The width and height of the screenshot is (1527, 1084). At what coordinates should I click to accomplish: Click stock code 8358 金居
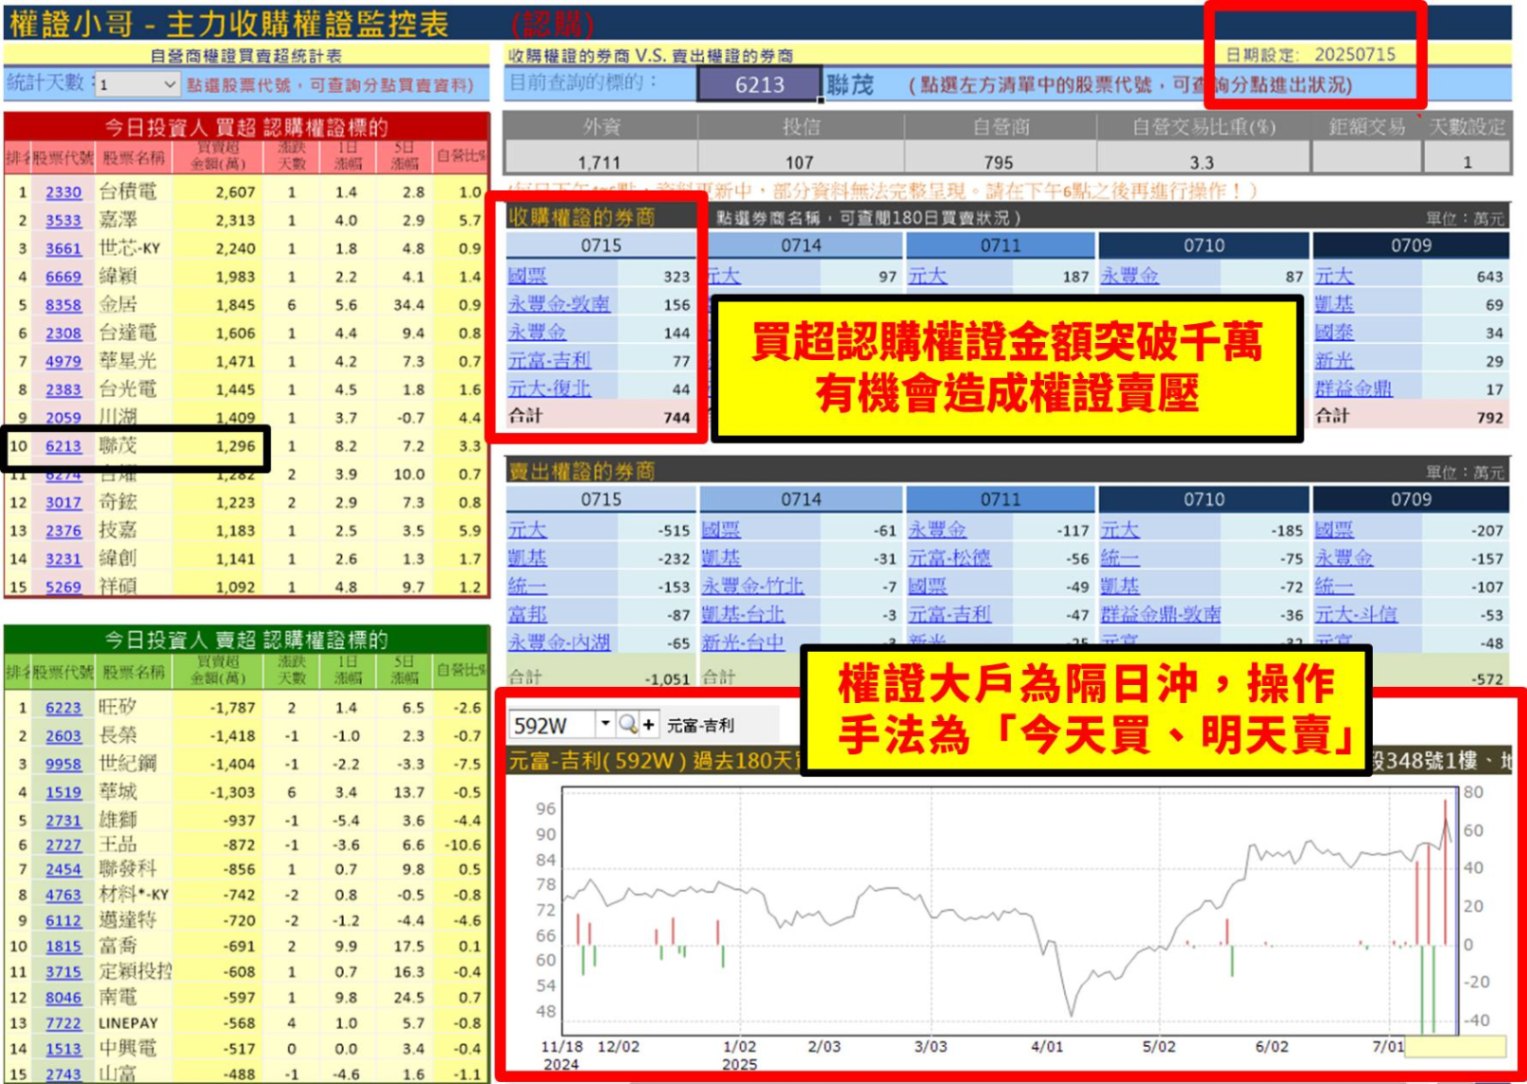point(63,305)
